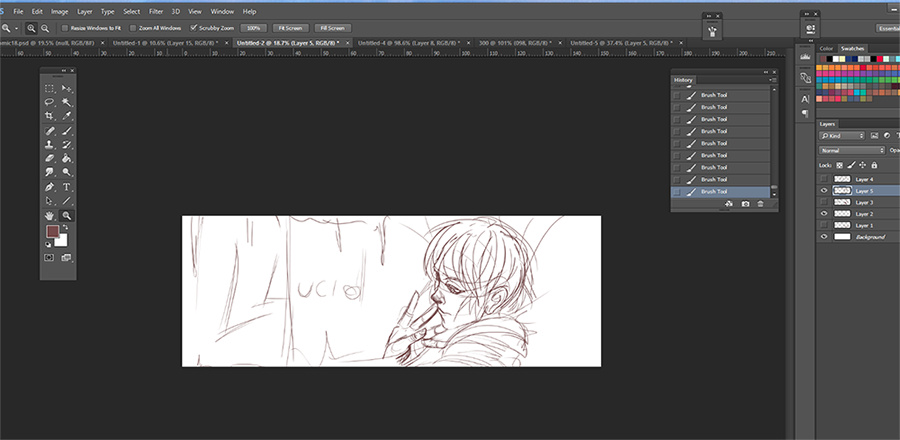The width and height of the screenshot is (900, 440).
Task: Enable Resize Windows to Fit checkbox
Action: pos(65,28)
